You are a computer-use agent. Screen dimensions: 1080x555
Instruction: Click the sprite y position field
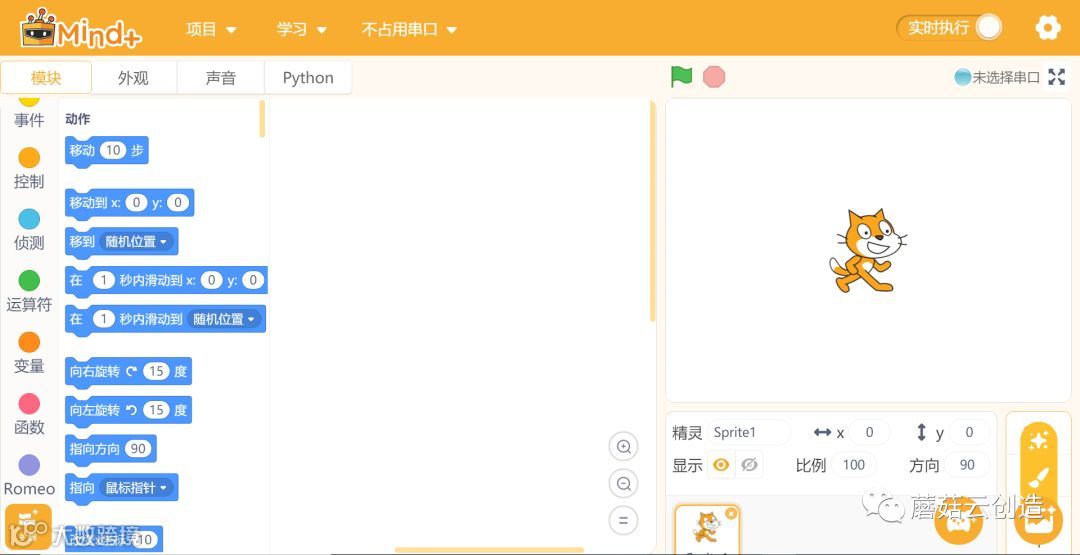[x=969, y=432]
